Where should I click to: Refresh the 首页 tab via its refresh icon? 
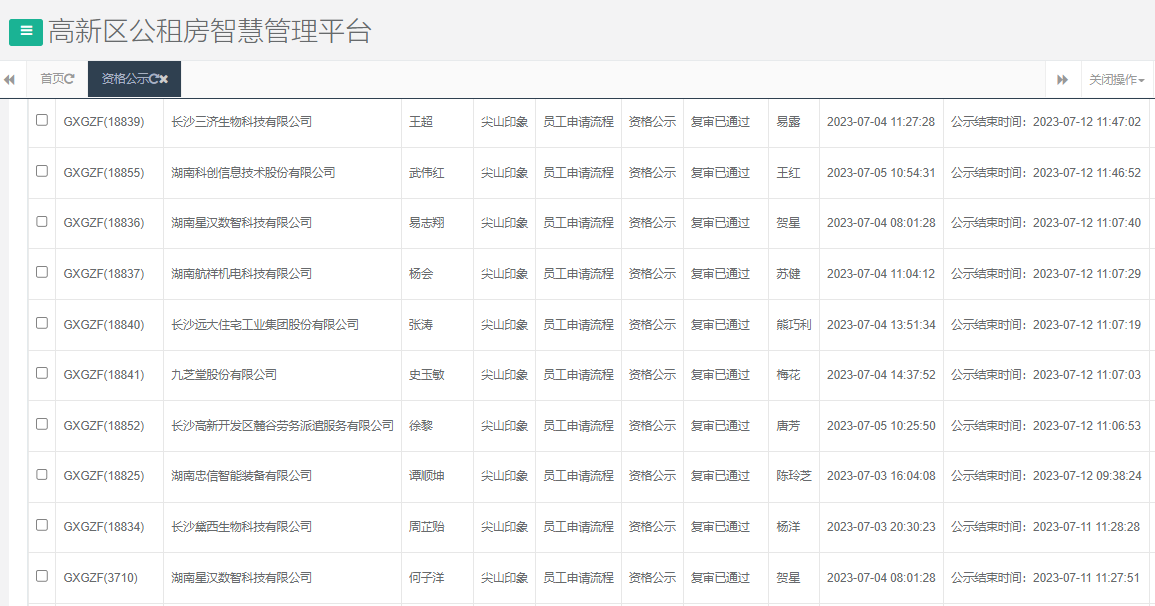71,78
